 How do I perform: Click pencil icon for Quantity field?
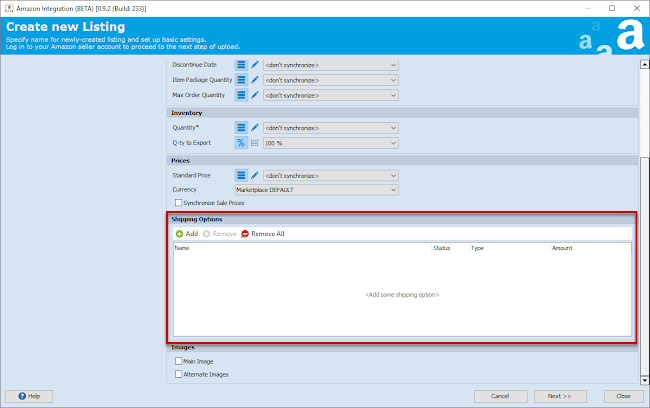[255, 128]
